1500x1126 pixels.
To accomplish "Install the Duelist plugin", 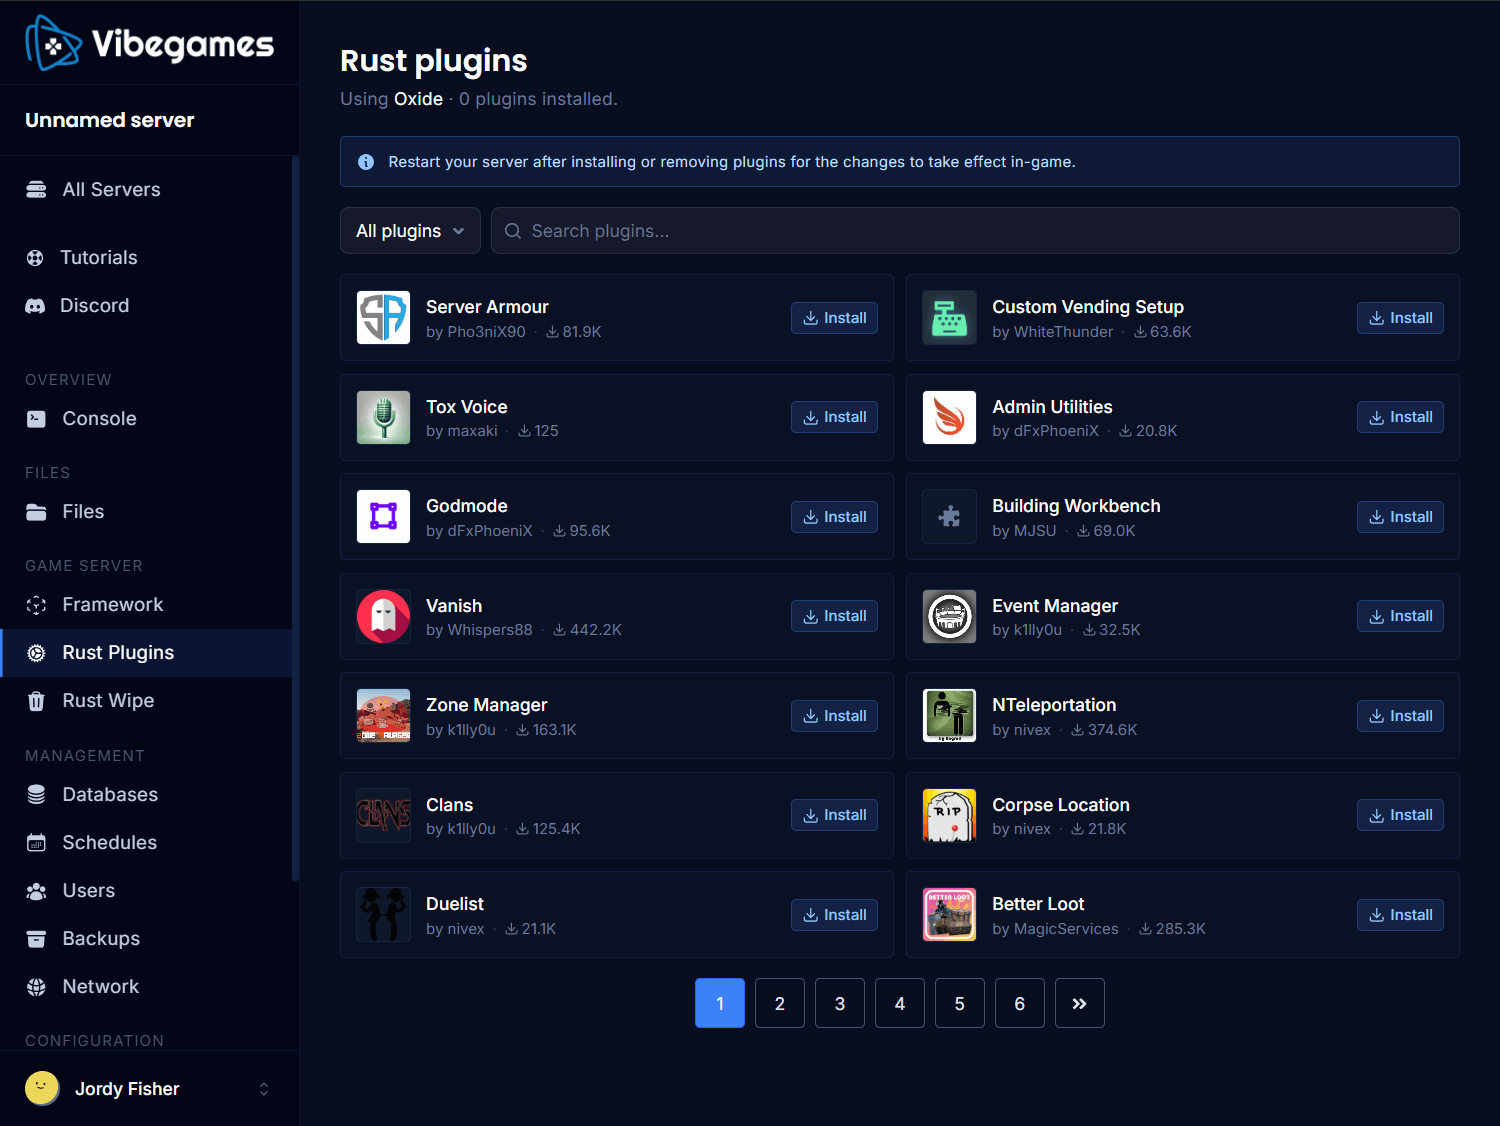I will pyautogui.click(x=834, y=915).
